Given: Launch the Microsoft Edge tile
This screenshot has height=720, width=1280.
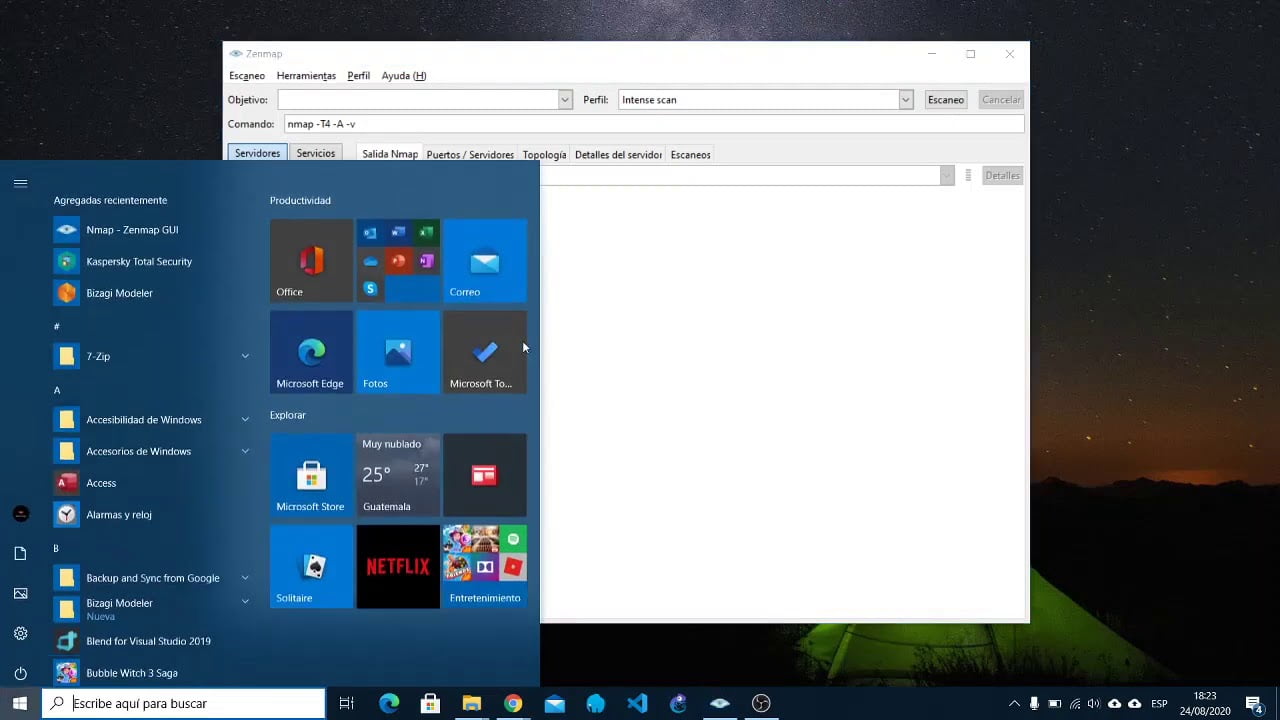Looking at the screenshot, I should click(x=311, y=352).
